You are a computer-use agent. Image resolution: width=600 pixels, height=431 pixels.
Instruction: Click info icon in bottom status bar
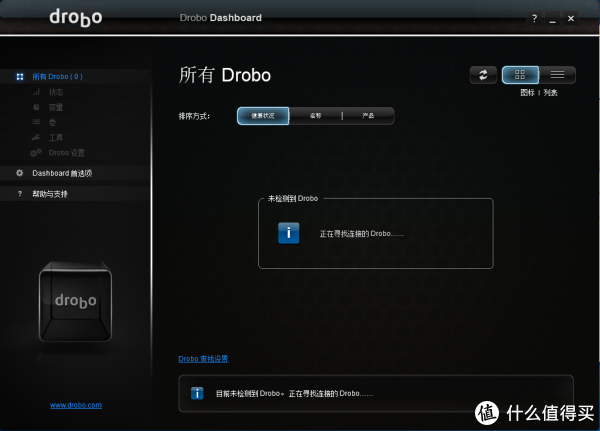[197, 393]
